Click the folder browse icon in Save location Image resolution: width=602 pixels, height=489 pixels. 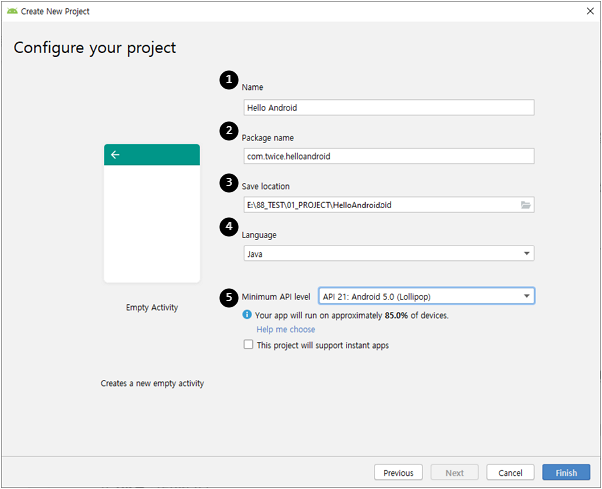pos(525,205)
